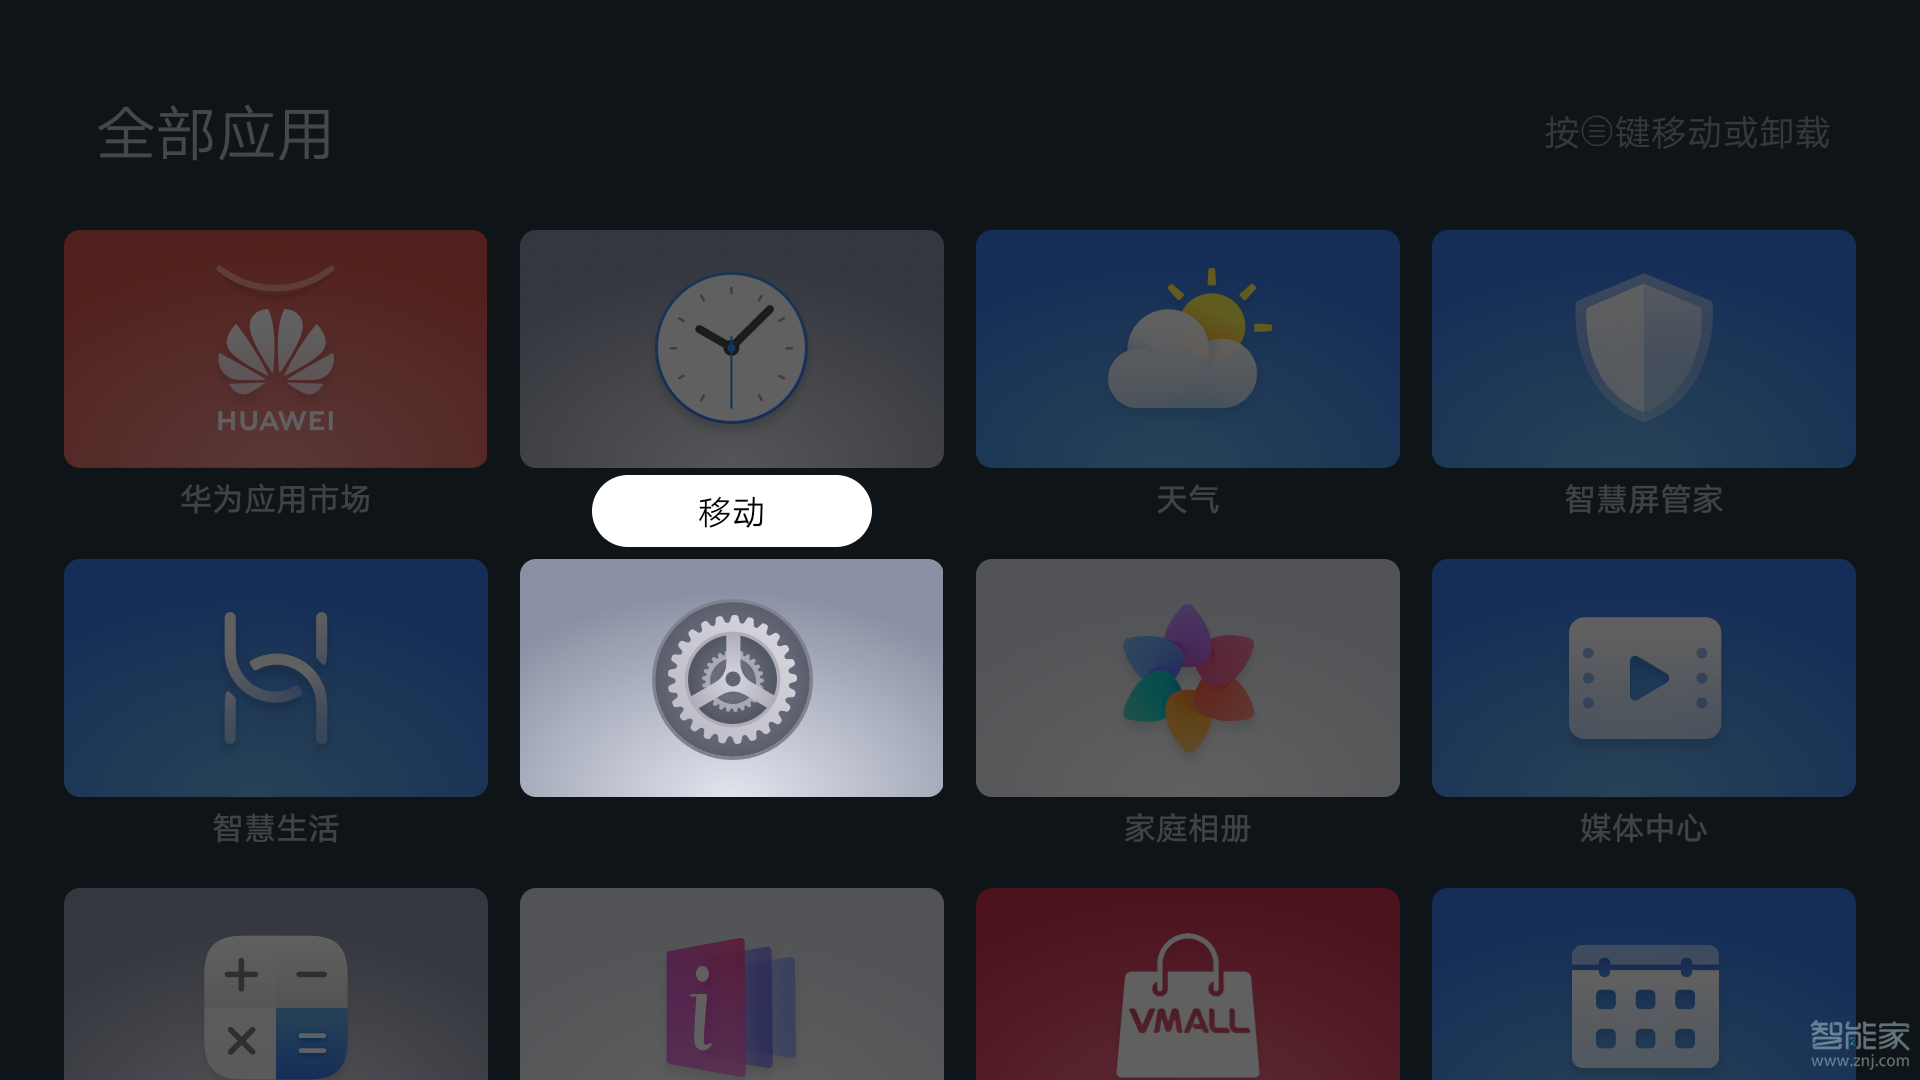Open the Calendar app tile
Viewport: 1920px width, 1080px height.
click(1644, 984)
